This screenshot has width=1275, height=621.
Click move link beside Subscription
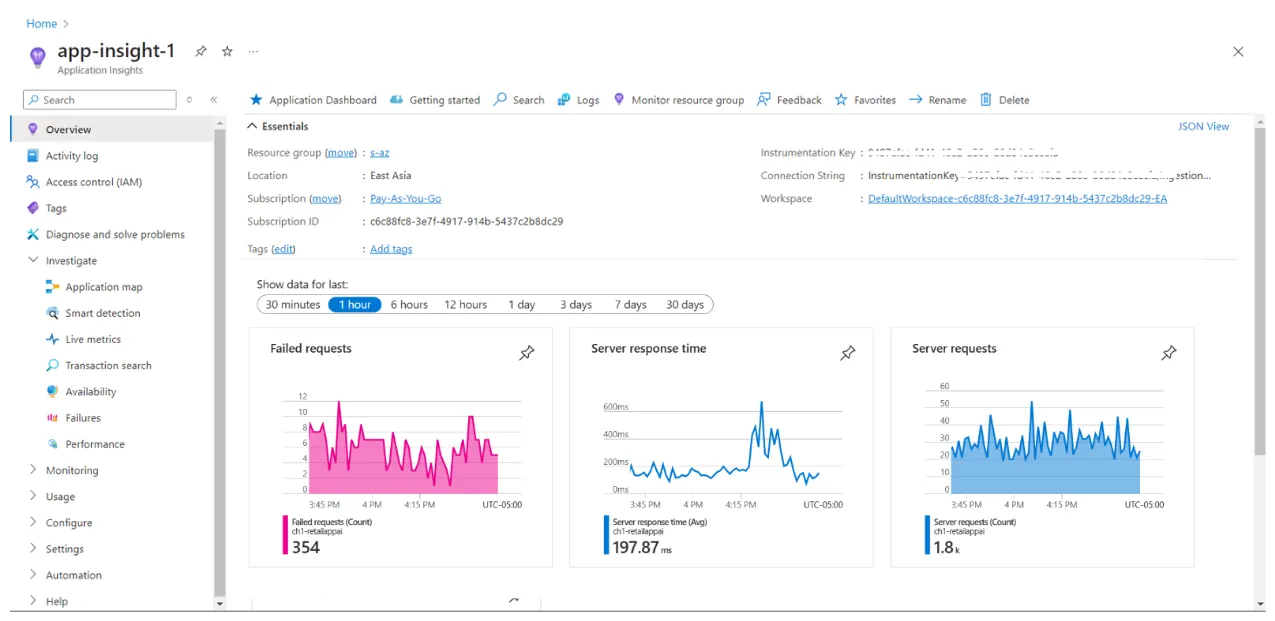tap(325, 199)
